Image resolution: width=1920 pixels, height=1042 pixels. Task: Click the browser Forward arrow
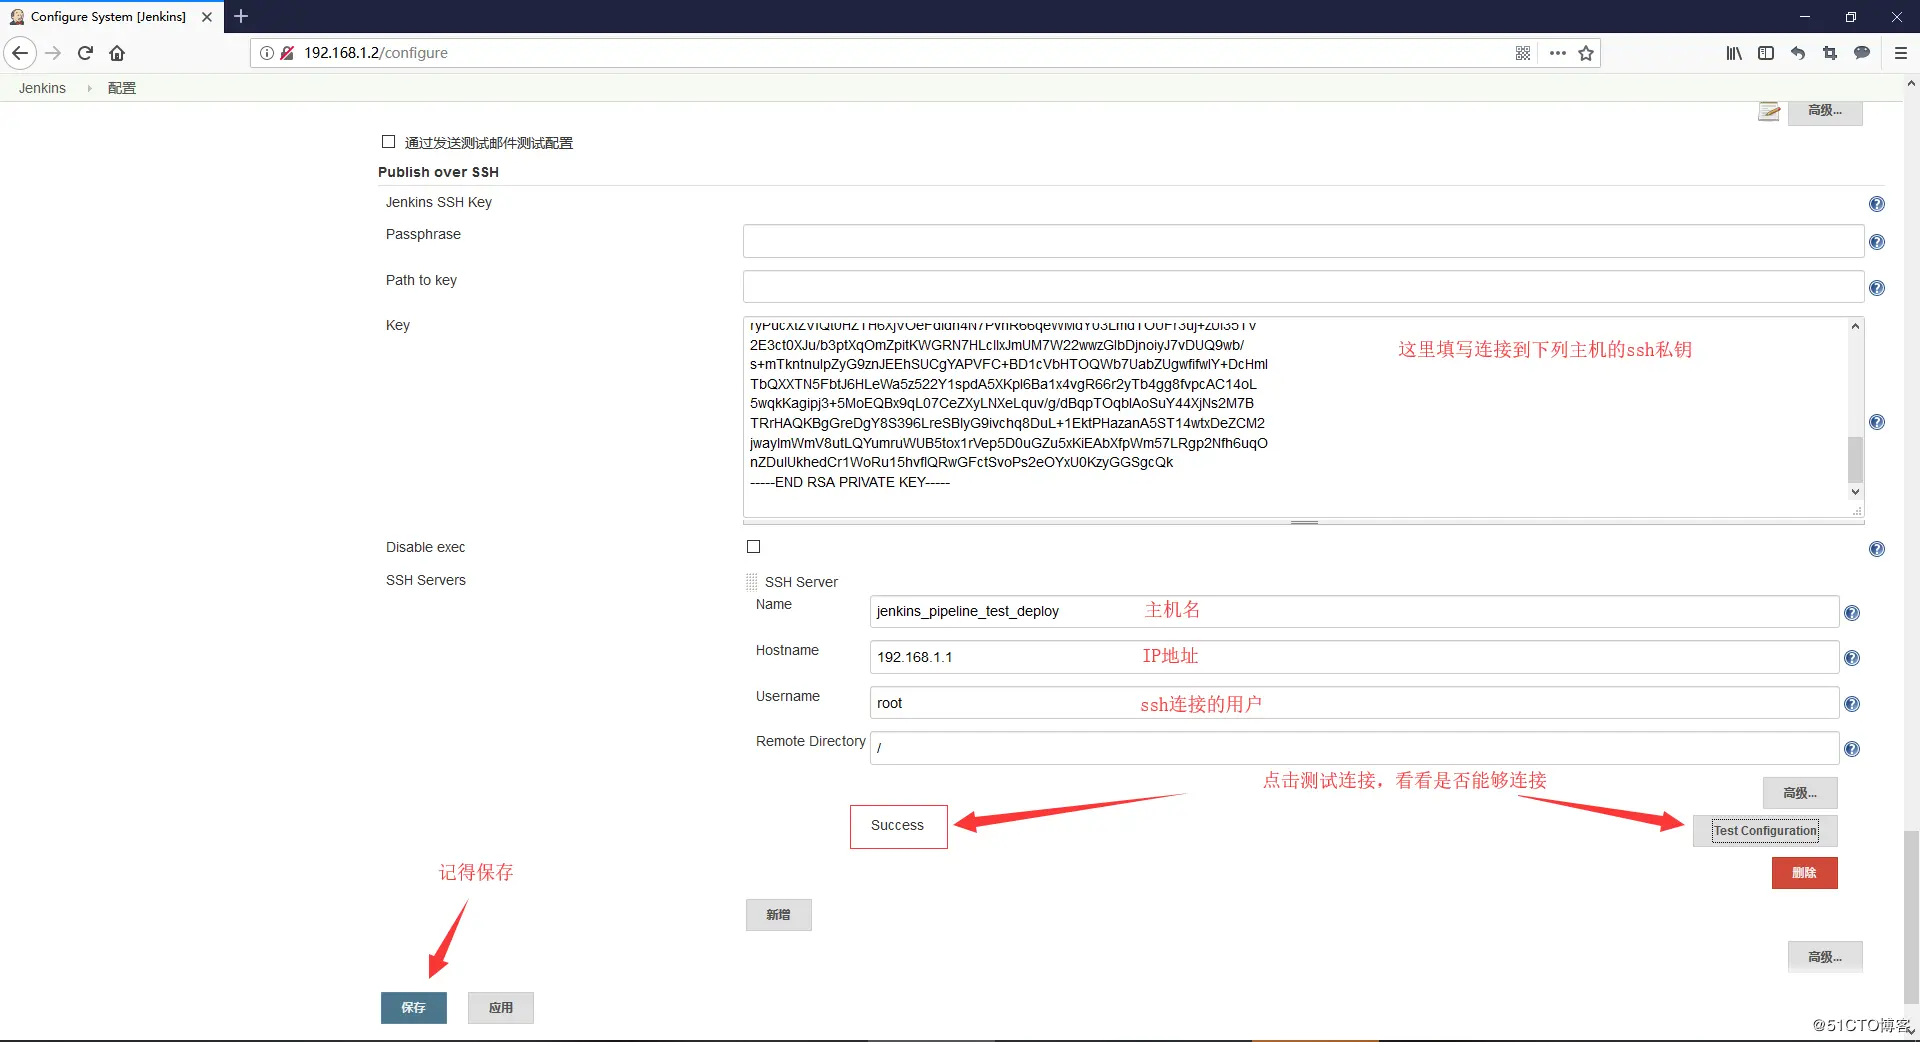pyautogui.click(x=54, y=53)
